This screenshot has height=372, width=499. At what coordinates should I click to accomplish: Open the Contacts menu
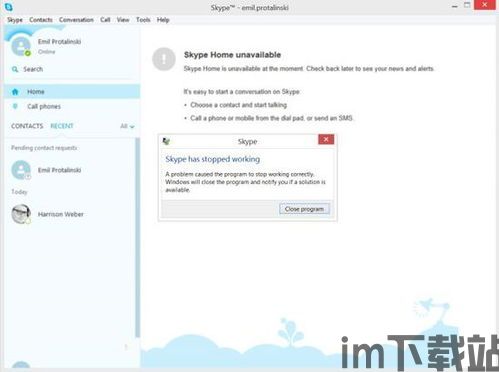click(x=41, y=20)
